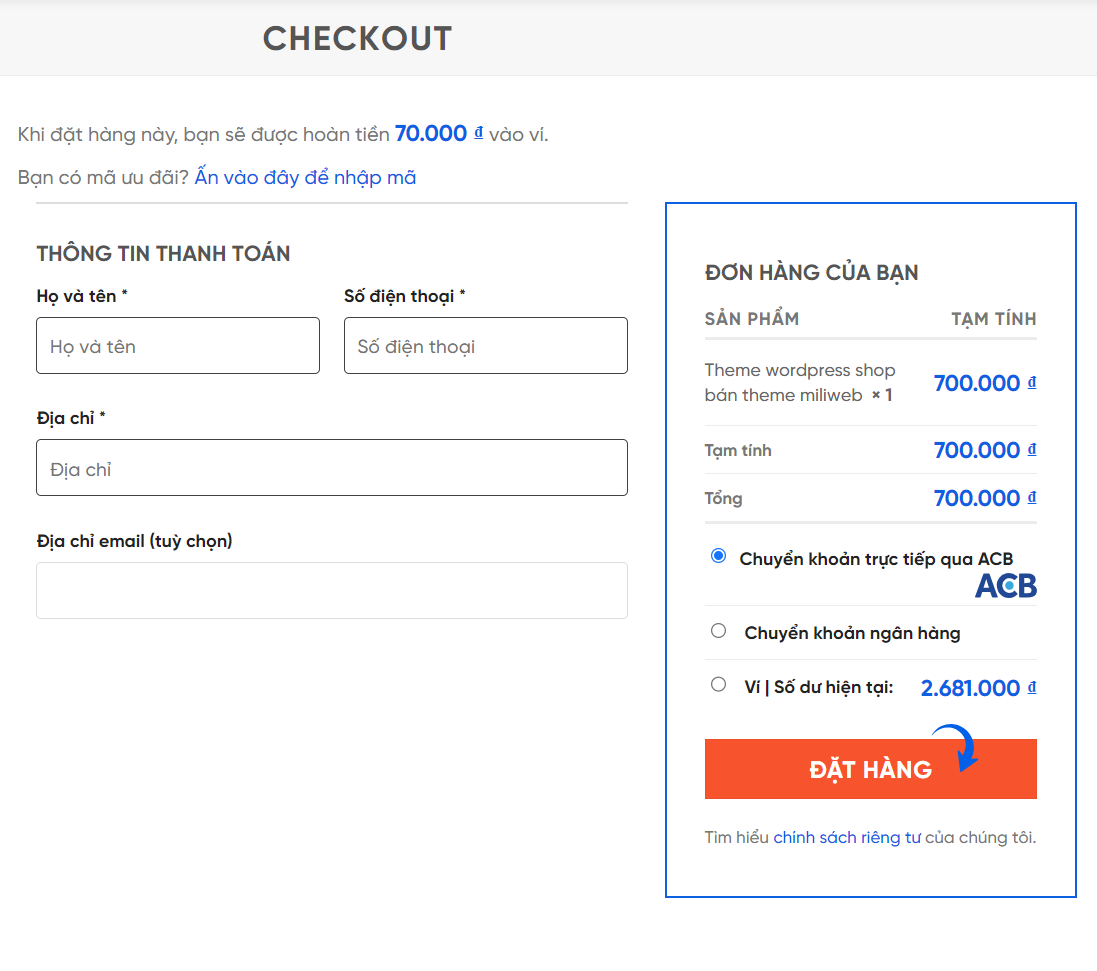The height and width of the screenshot is (971, 1097).
Task: Choose the Chuyển khoản ngân hàng radio button
Action: [718, 631]
